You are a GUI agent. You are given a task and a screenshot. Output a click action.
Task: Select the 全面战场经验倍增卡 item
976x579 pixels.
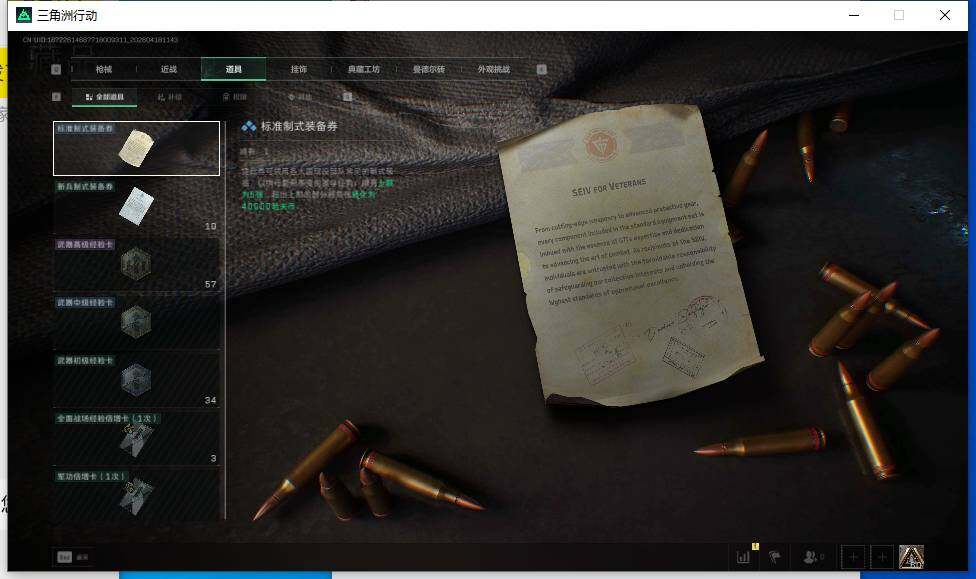tap(136, 437)
